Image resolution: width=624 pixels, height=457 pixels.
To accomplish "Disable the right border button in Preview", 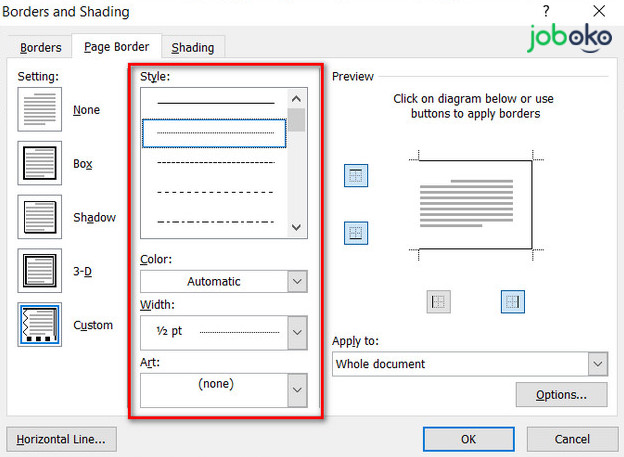I will [x=512, y=301].
